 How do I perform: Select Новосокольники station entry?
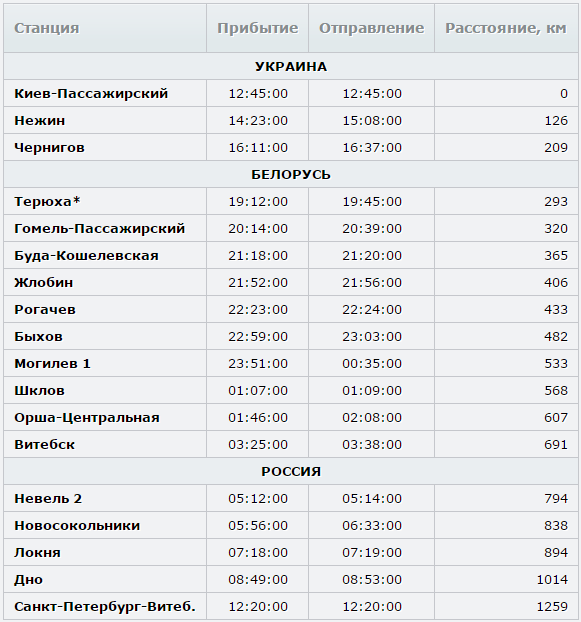[77, 525]
